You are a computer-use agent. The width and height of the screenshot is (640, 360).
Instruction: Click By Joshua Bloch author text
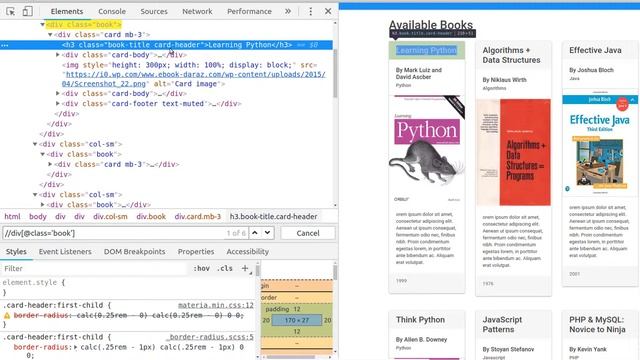coord(591,70)
